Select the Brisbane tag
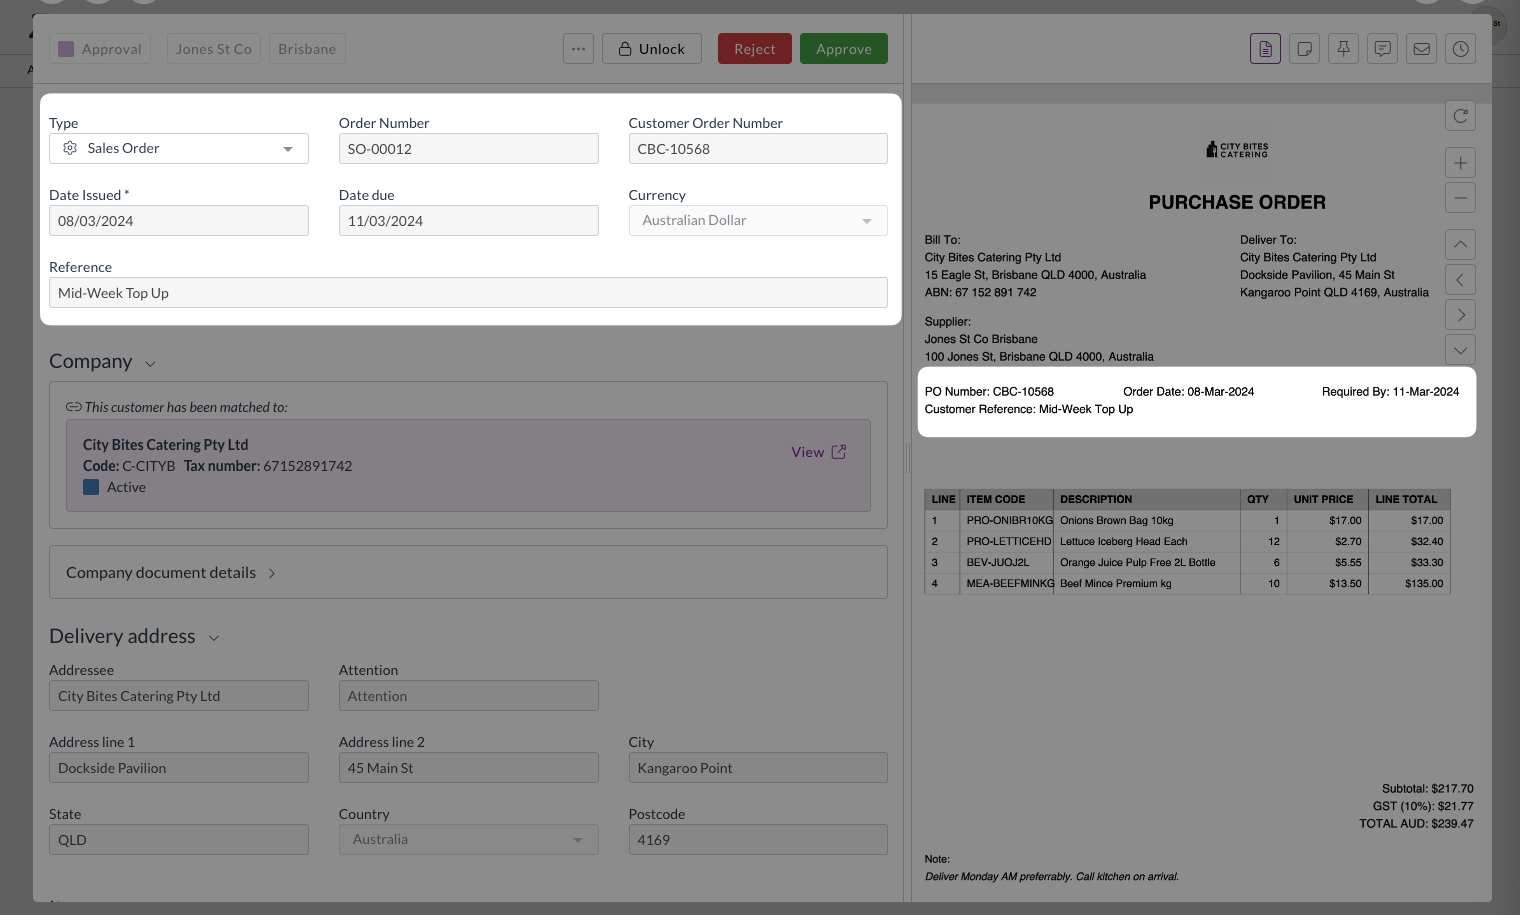The width and height of the screenshot is (1520, 915). pyautogui.click(x=307, y=49)
